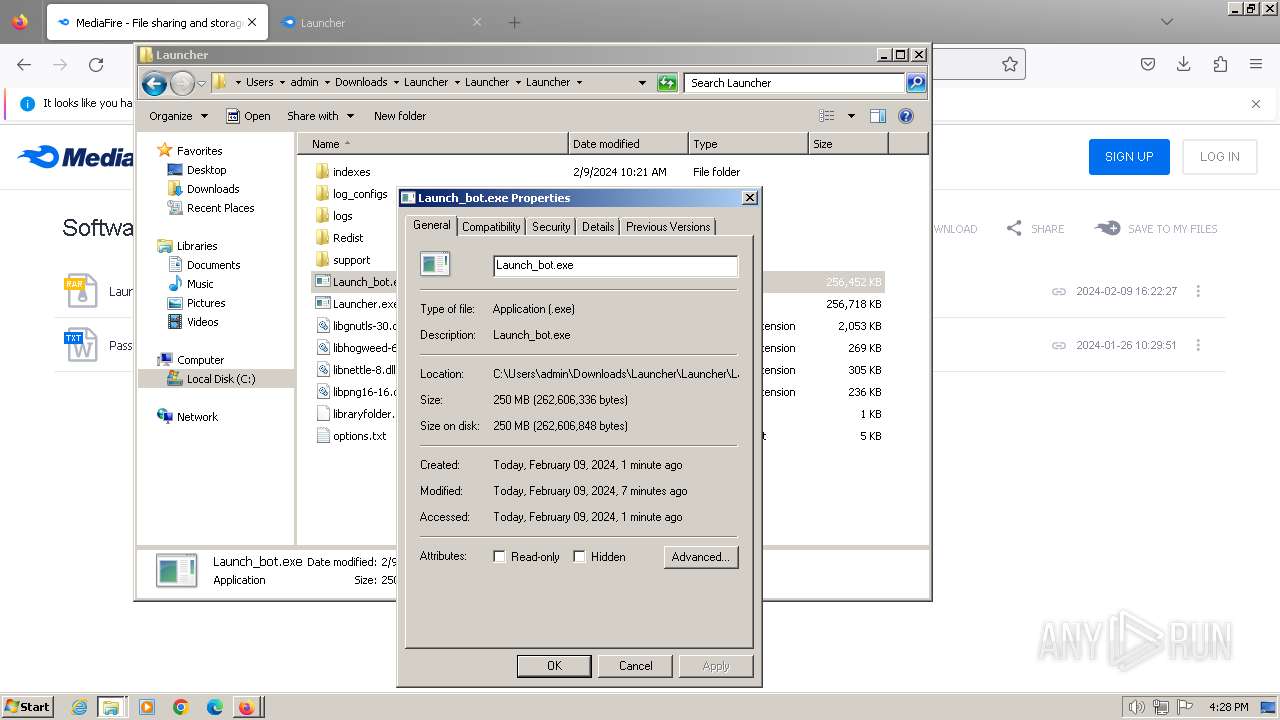Image resolution: width=1280 pixels, height=720 pixels.
Task: Open Share with dropdown menu
Action: (x=320, y=116)
